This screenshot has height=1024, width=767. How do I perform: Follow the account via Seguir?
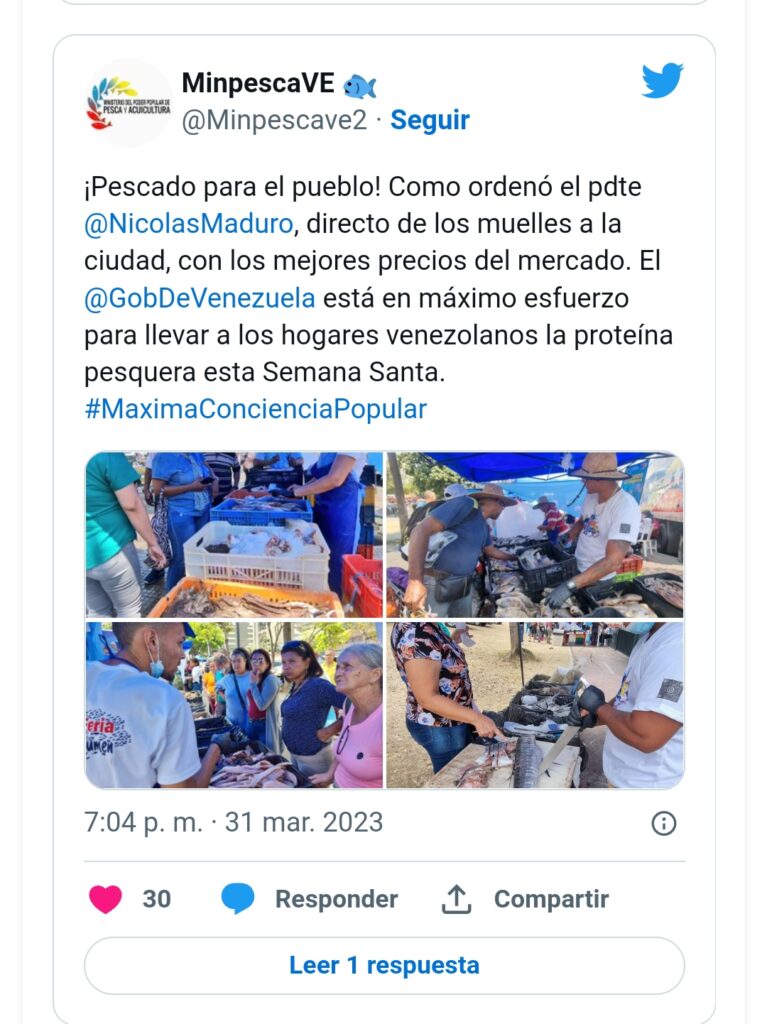(430, 120)
